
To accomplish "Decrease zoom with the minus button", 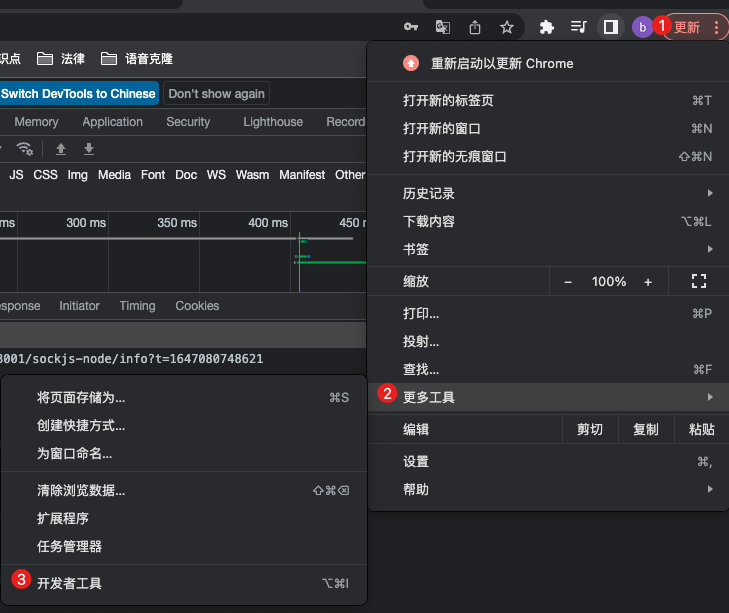I will click(x=568, y=282).
